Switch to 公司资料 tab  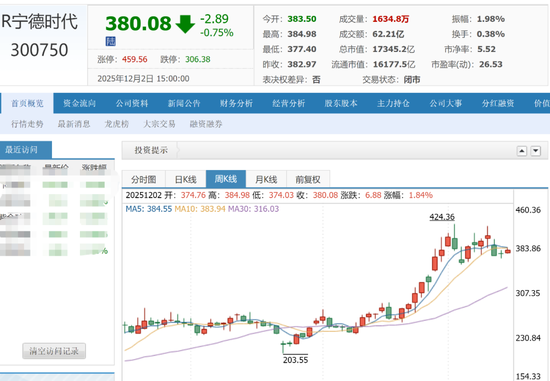(x=132, y=103)
